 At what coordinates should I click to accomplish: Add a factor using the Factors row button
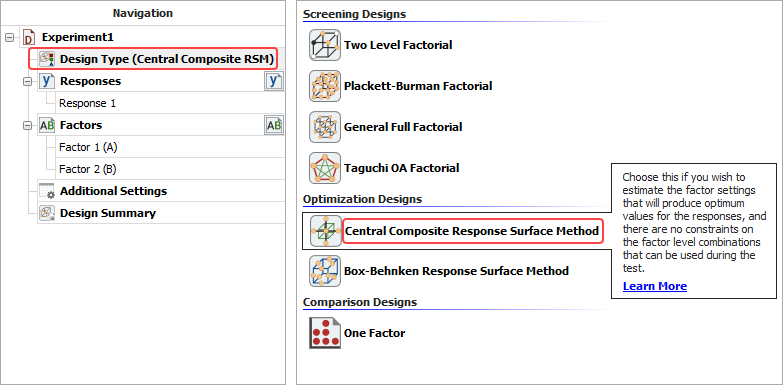click(274, 125)
